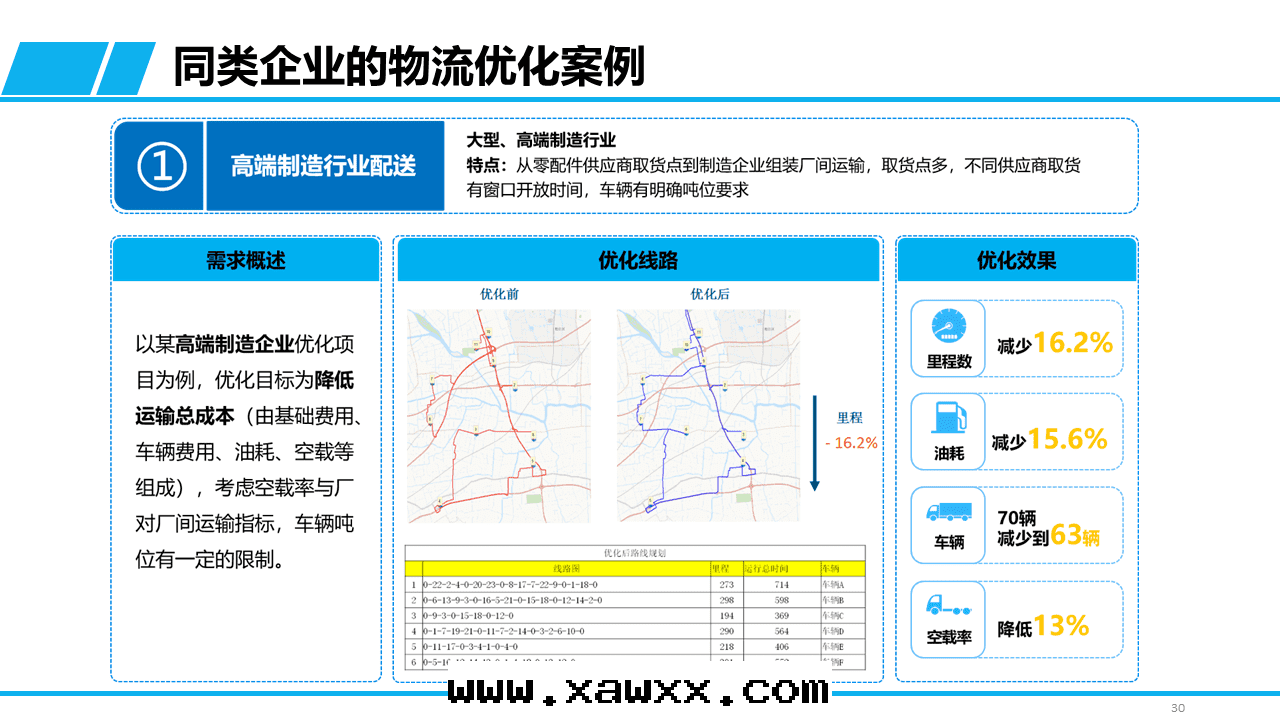Click the speedometer mileage icon
The width and height of the screenshot is (1280, 720).
pos(948,326)
